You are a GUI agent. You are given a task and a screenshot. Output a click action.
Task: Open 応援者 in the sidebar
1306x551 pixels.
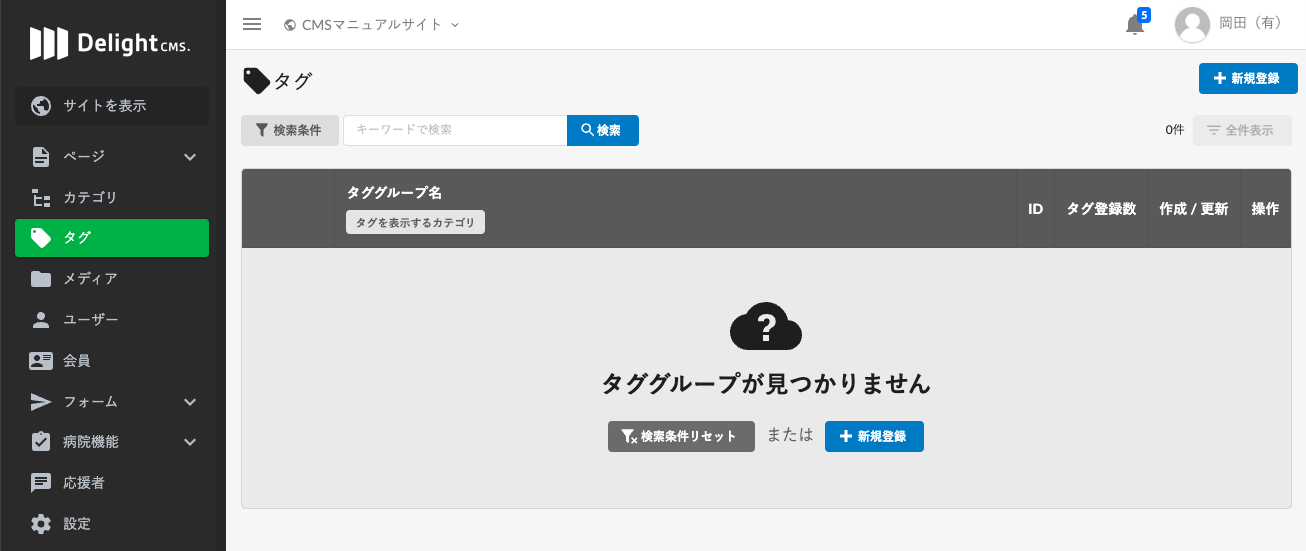point(112,483)
